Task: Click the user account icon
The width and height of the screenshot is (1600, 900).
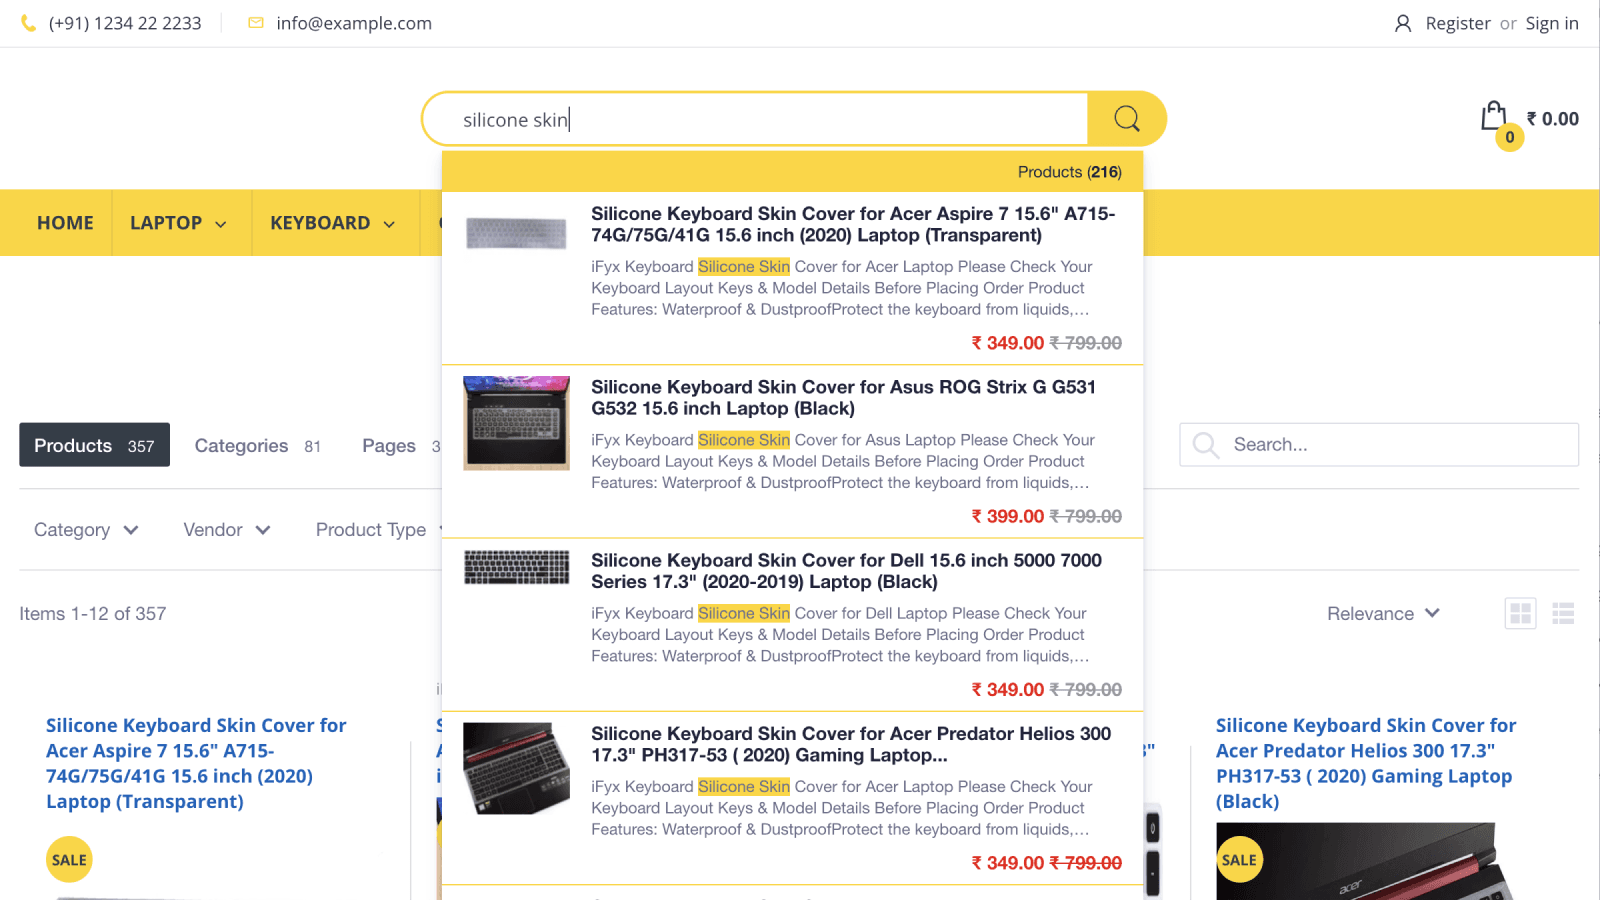Action: tap(1402, 22)
